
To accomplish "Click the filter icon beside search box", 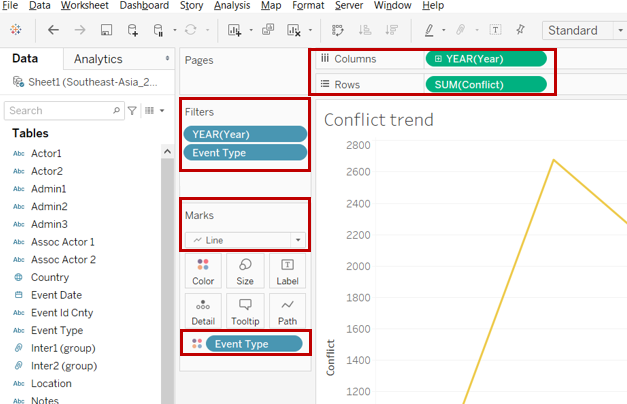I will coord(132,110).
